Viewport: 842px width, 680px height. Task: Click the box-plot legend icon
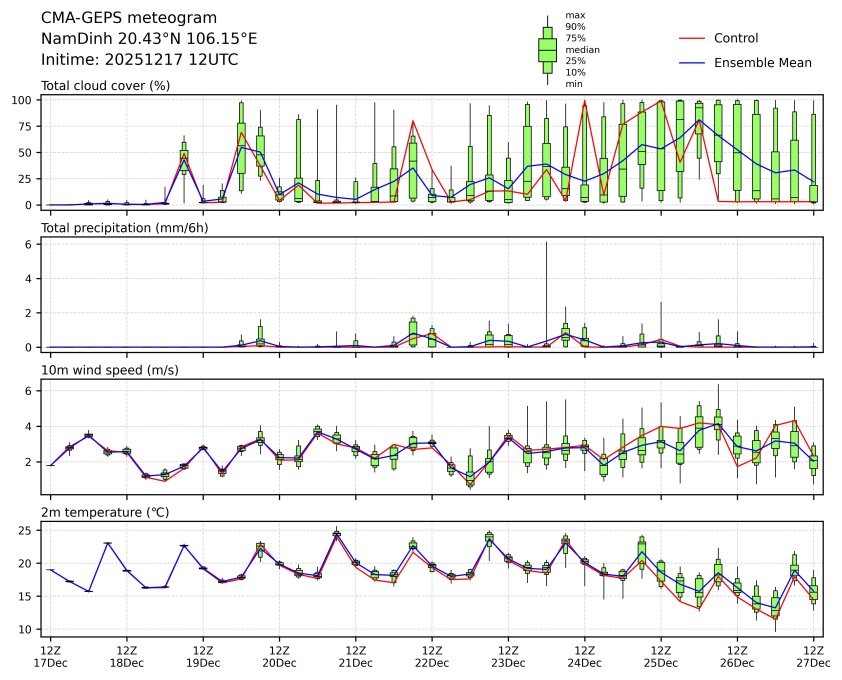pos(547,50)
